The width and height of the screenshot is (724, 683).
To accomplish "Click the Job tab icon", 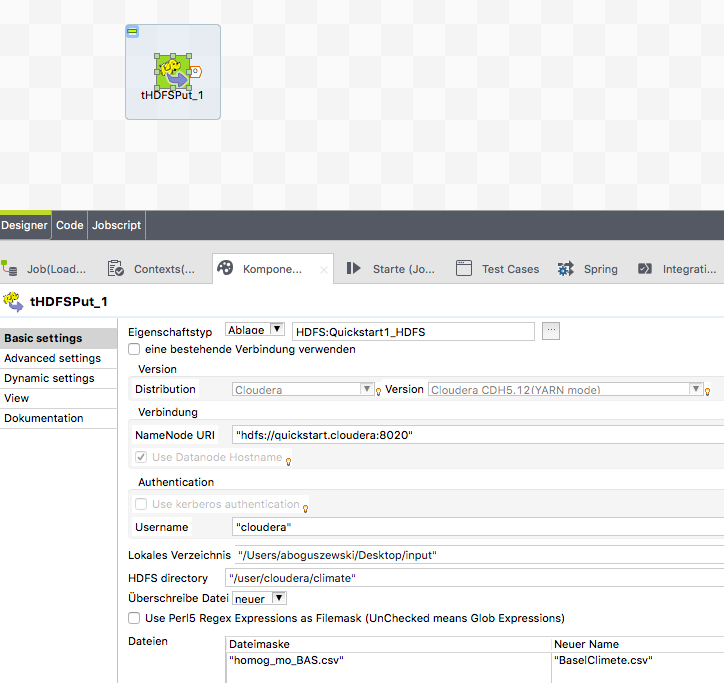I will click(x=10, y=268).
